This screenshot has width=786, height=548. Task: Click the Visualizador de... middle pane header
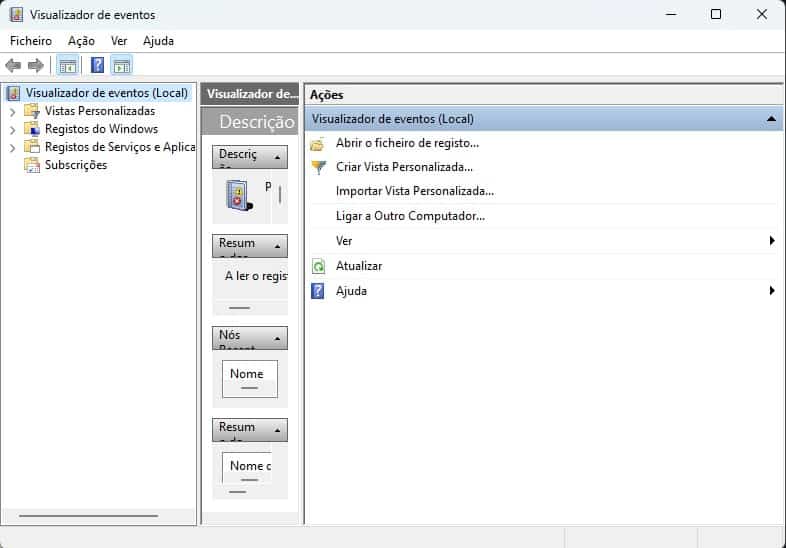250,94
